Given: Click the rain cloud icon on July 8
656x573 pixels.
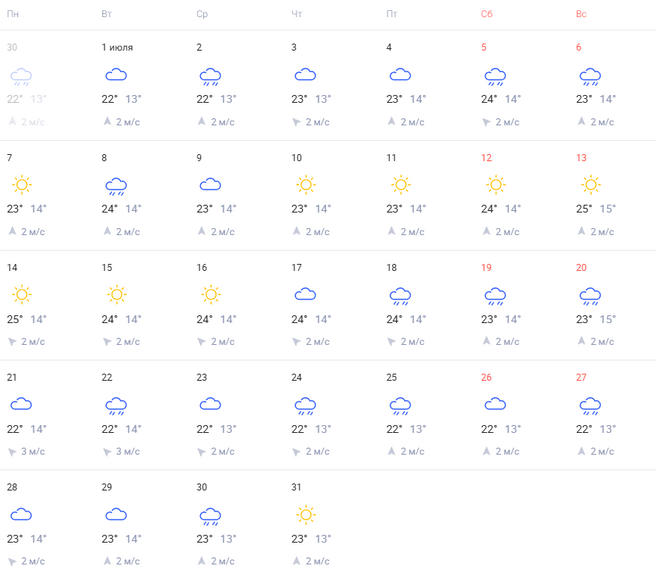Looking at the screenshot, I should (115, 186).
